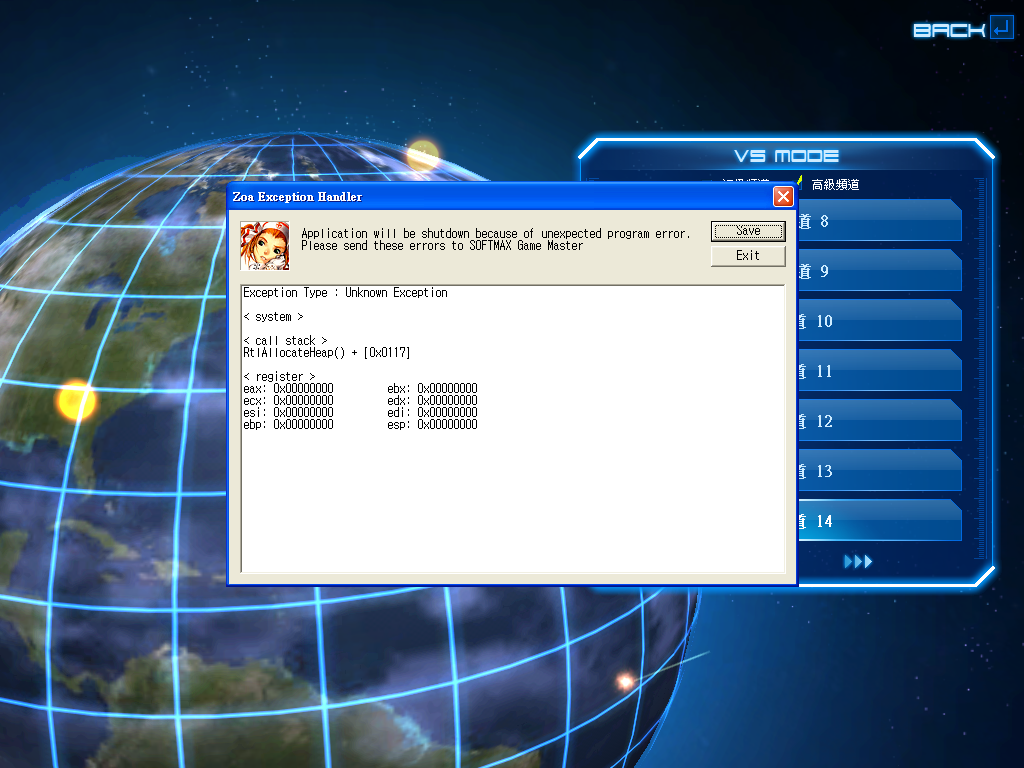
Task: Select channel 11 in VS Mode list
Action: [879, 371]
